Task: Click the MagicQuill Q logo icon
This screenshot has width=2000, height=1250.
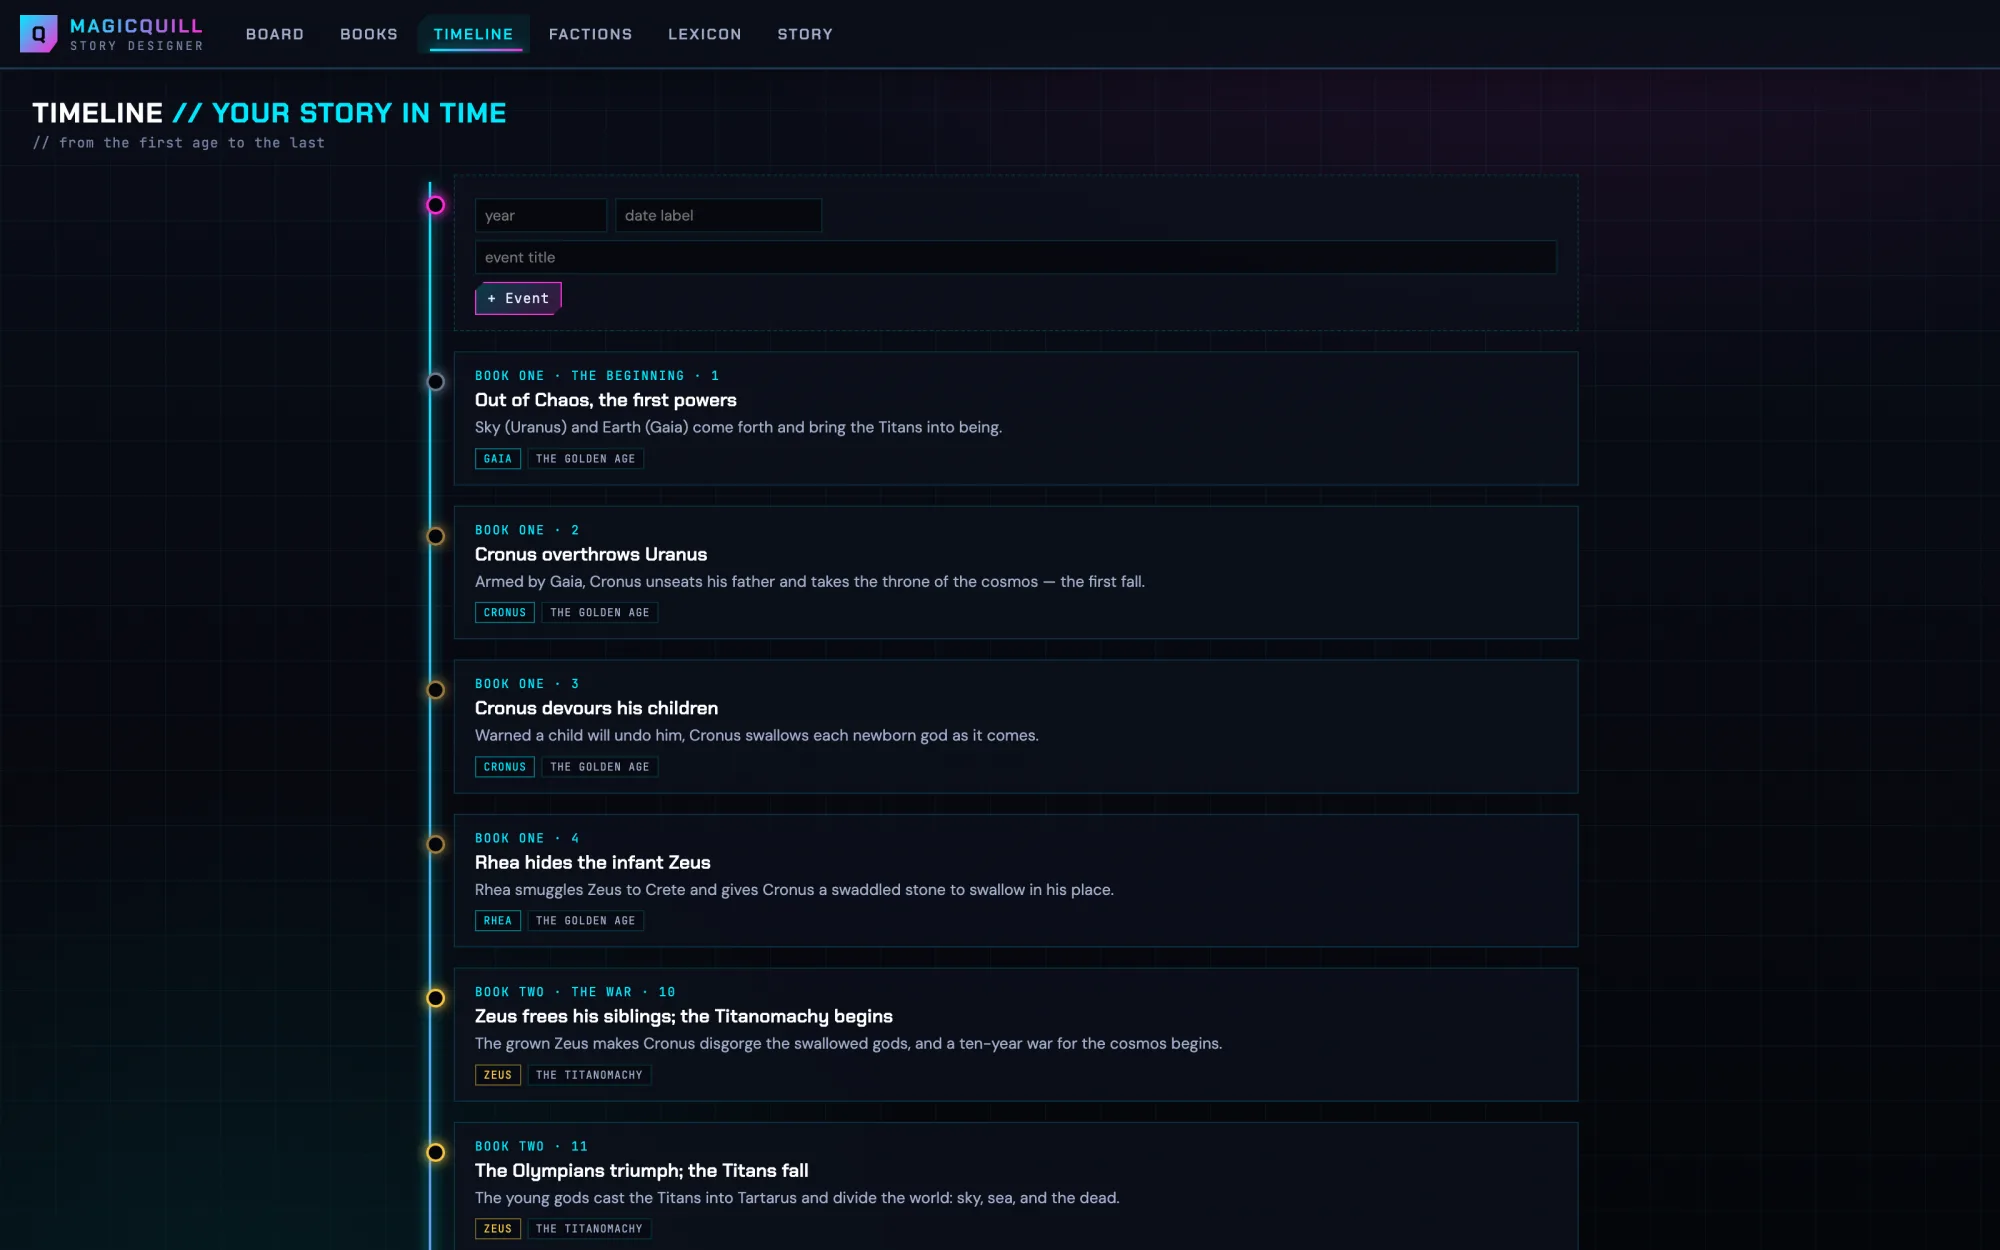Action: point(38,34)
